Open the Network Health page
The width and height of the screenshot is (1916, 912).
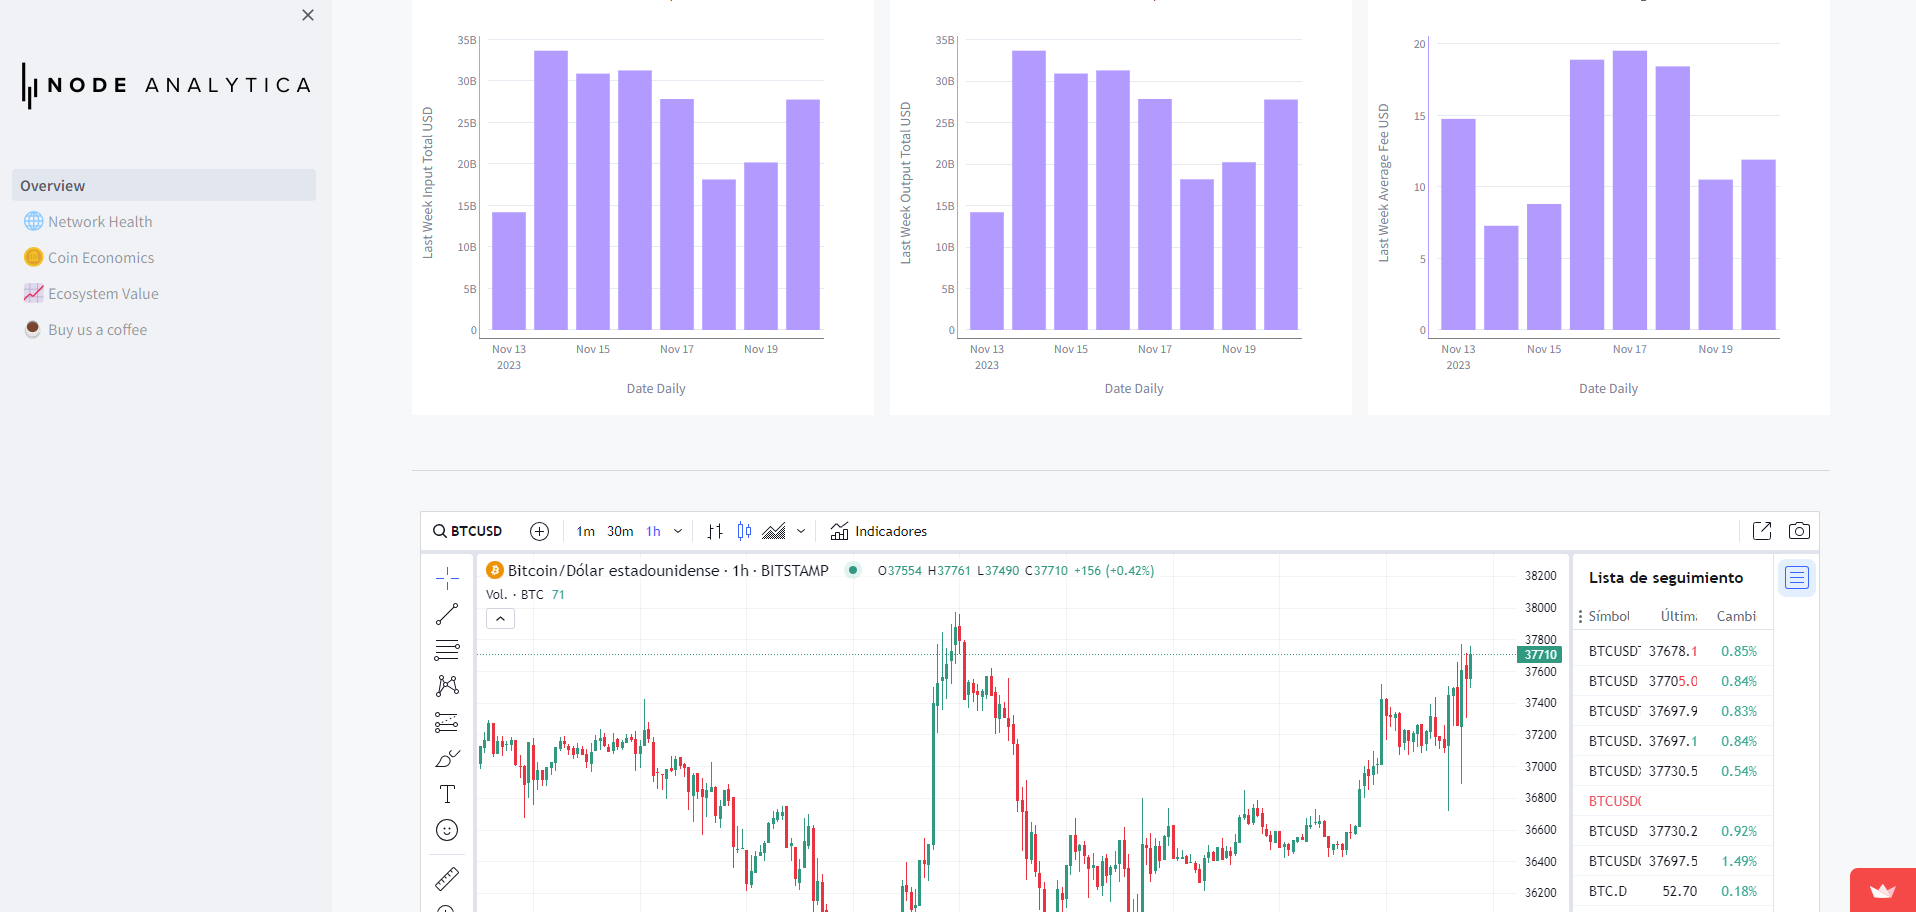(x=100, y=222)
